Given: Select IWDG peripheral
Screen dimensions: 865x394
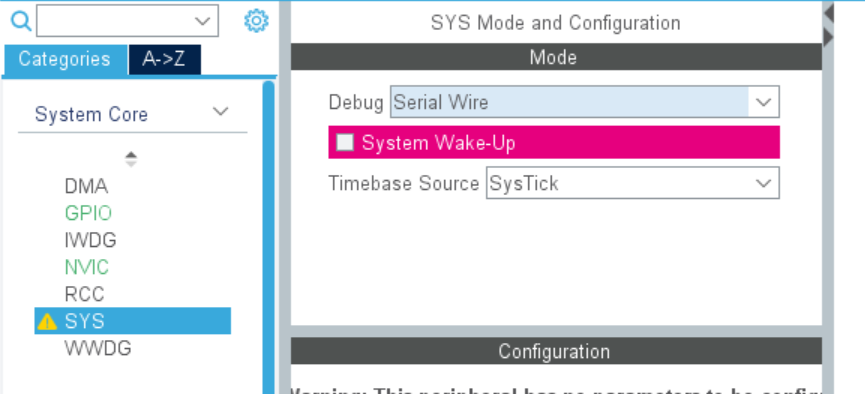Looking at the screenshot, I should point(90,240).
